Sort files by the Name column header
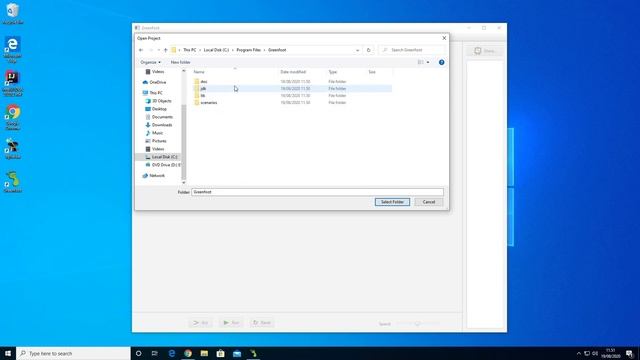Image resolution: width=640 pixels, height=360 pixels. [x=235, y=72]
